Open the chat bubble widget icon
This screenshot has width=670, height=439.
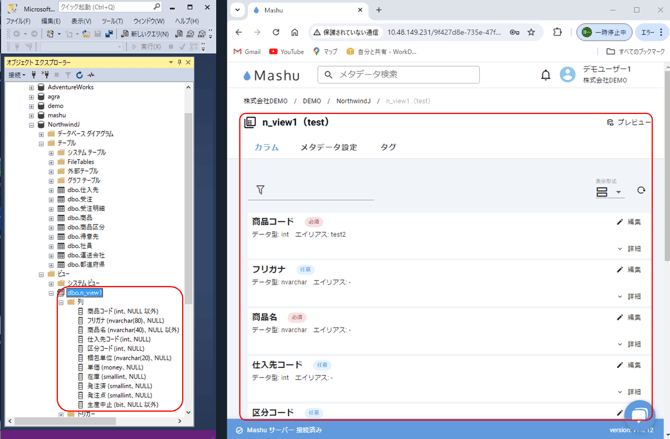[x=638, y=412]
